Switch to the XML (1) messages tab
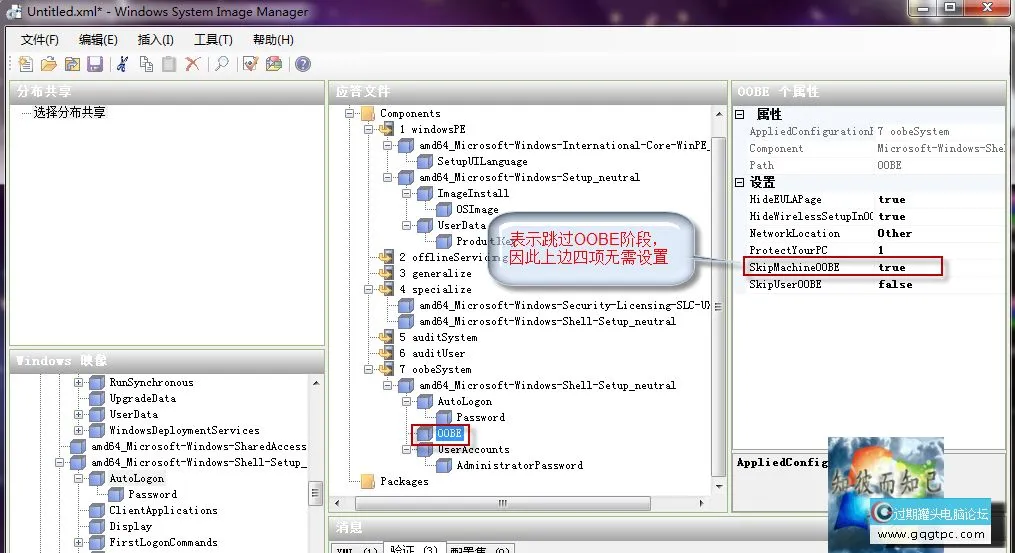Screen dimensions: 1015x553 pyautogui.click(x=357, y=549)
